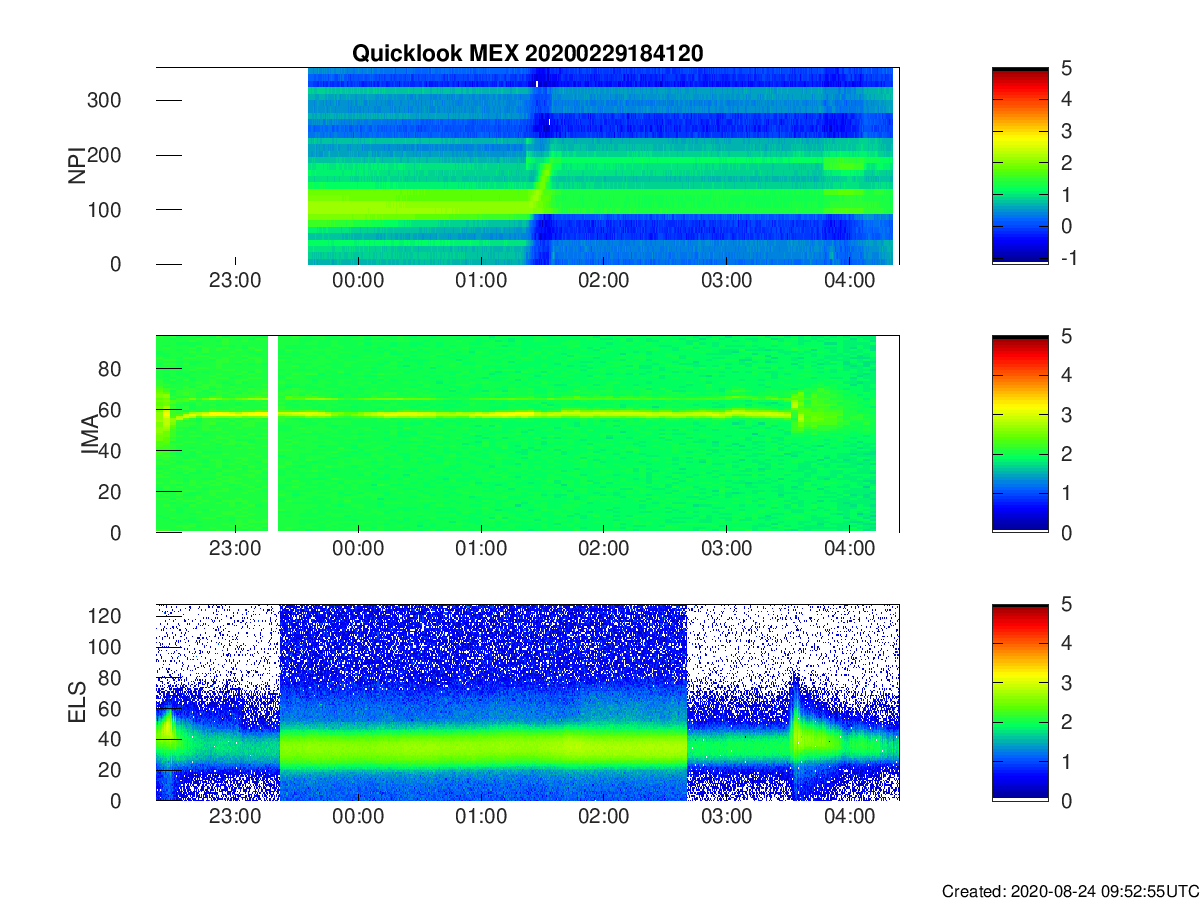
Task: Click the "03:00" label under IMA panel
Action: 726,549
